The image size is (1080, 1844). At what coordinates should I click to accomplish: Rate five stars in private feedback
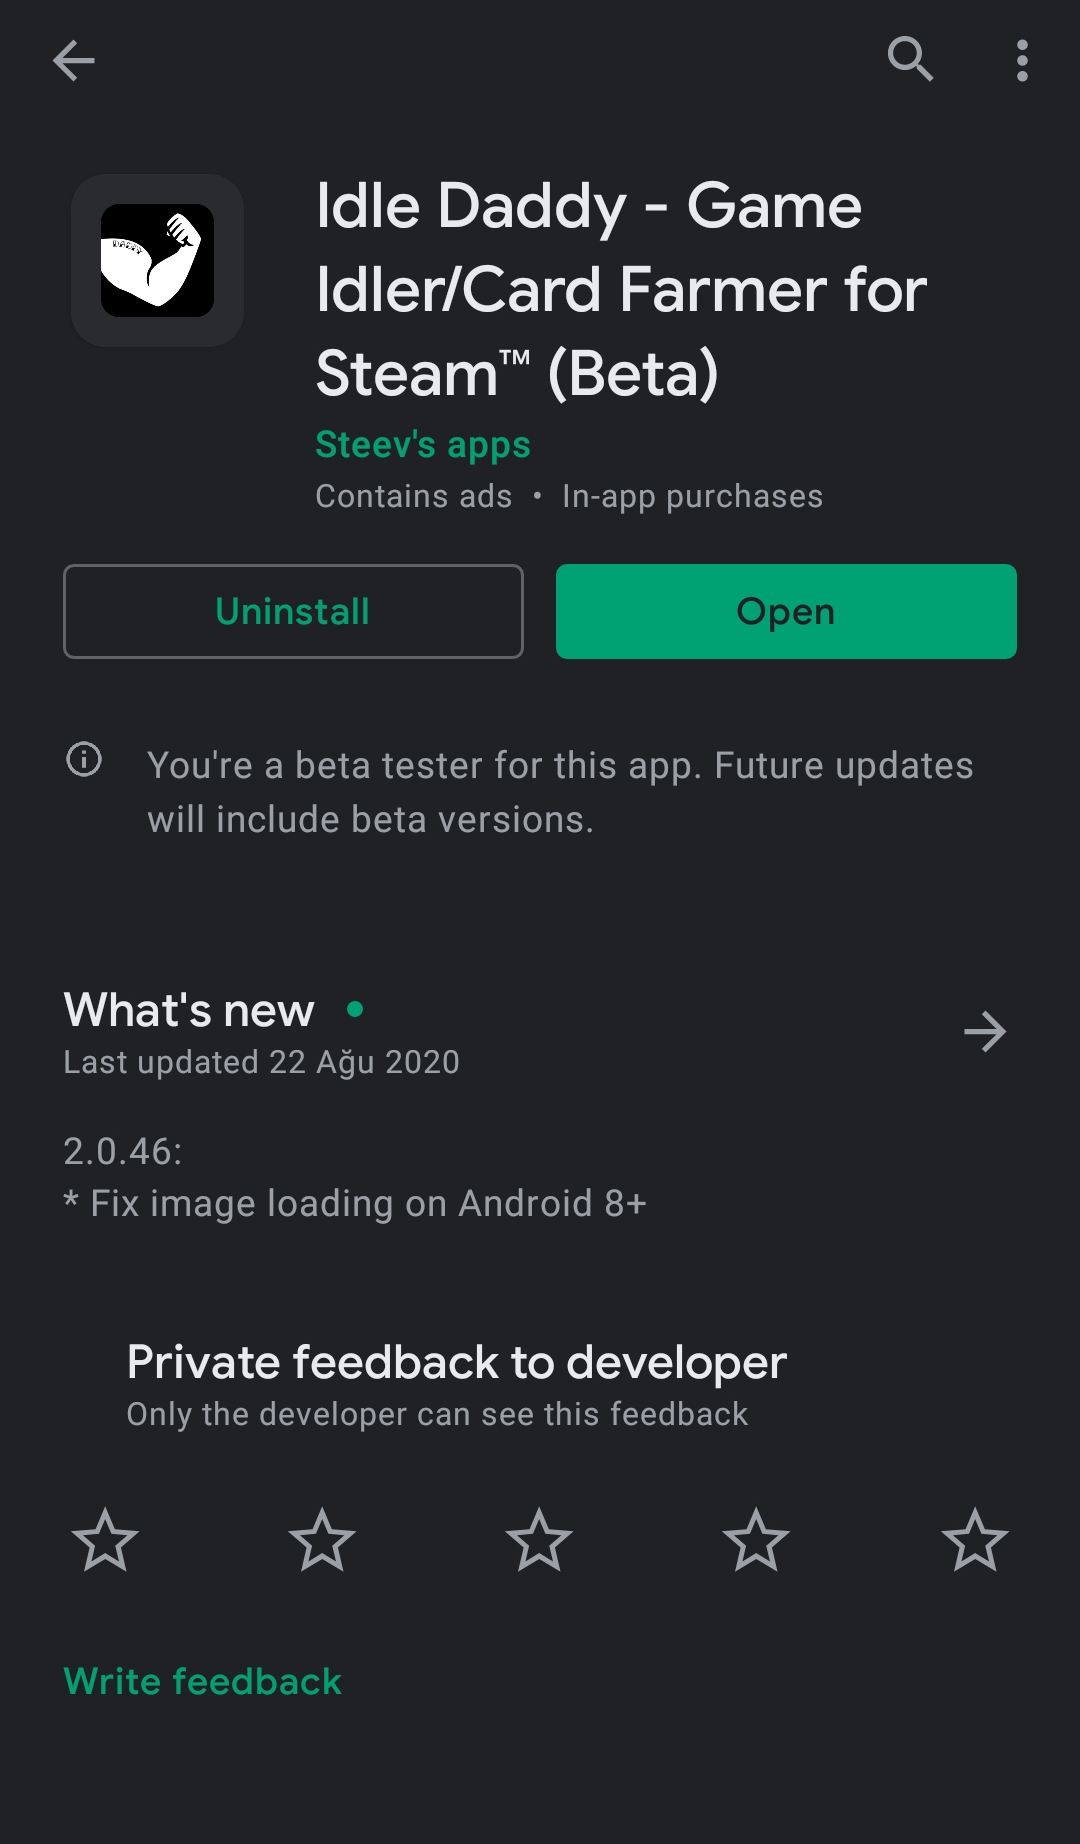[x=974, y=1540]
